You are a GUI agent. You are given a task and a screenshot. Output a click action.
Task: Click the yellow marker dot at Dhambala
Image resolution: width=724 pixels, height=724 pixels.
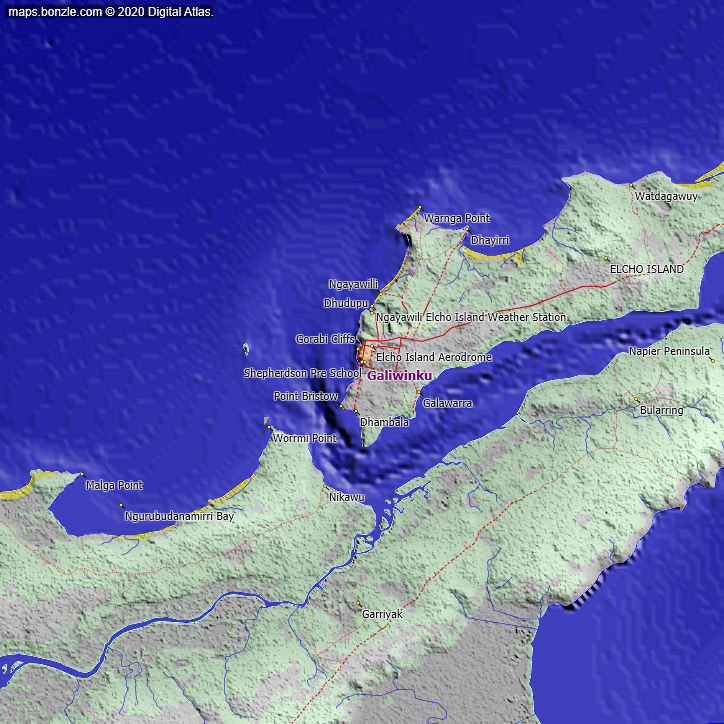click(356, 411)
